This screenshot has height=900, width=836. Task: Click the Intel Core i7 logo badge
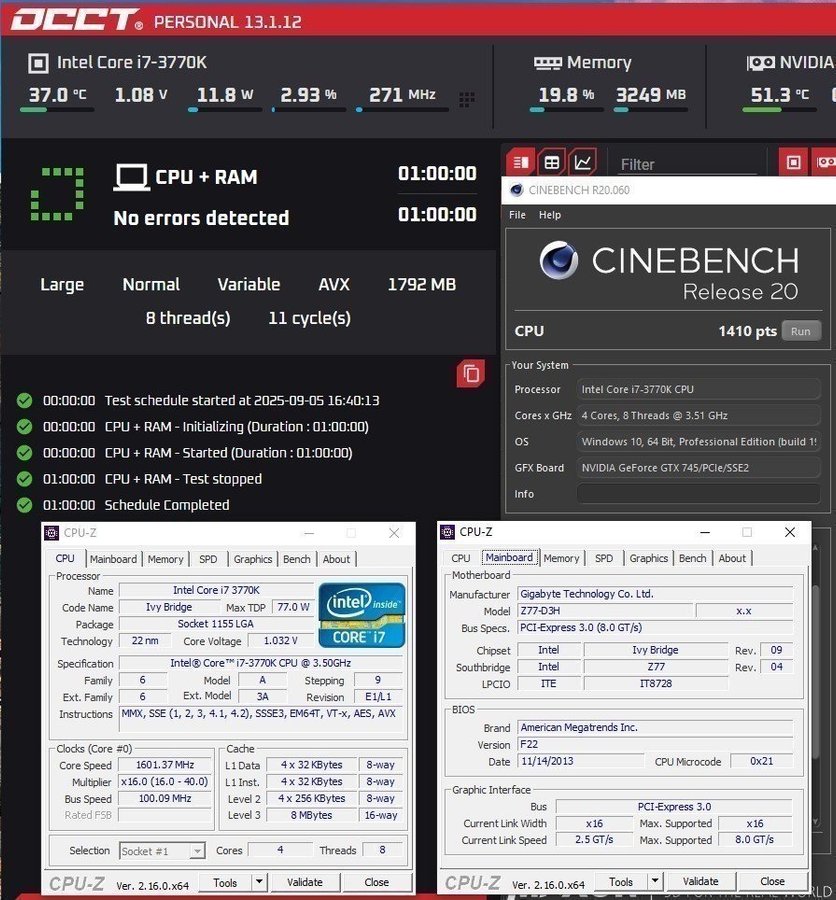(361, 614)
